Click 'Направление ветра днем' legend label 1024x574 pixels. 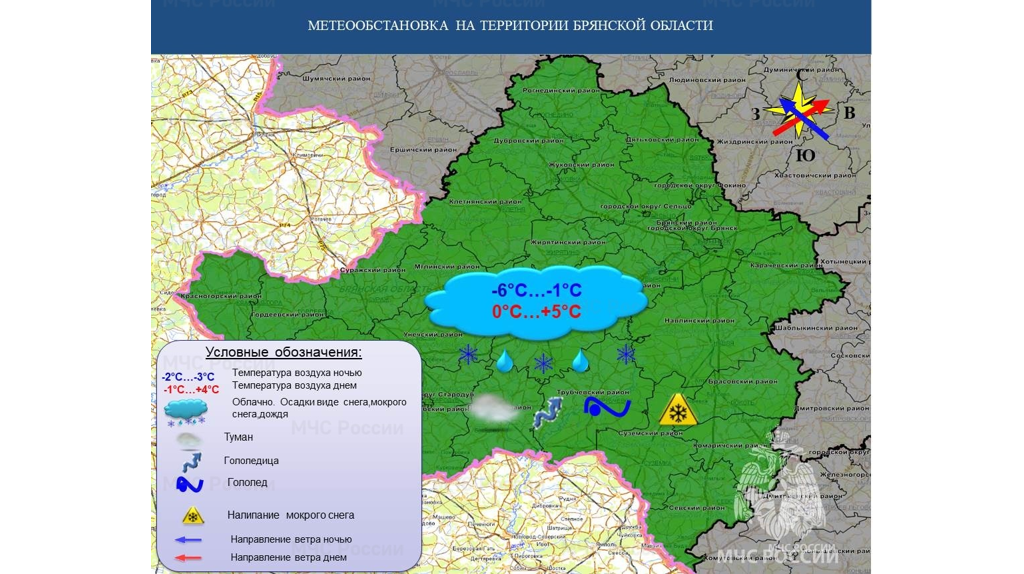click(x=289, y=558)
